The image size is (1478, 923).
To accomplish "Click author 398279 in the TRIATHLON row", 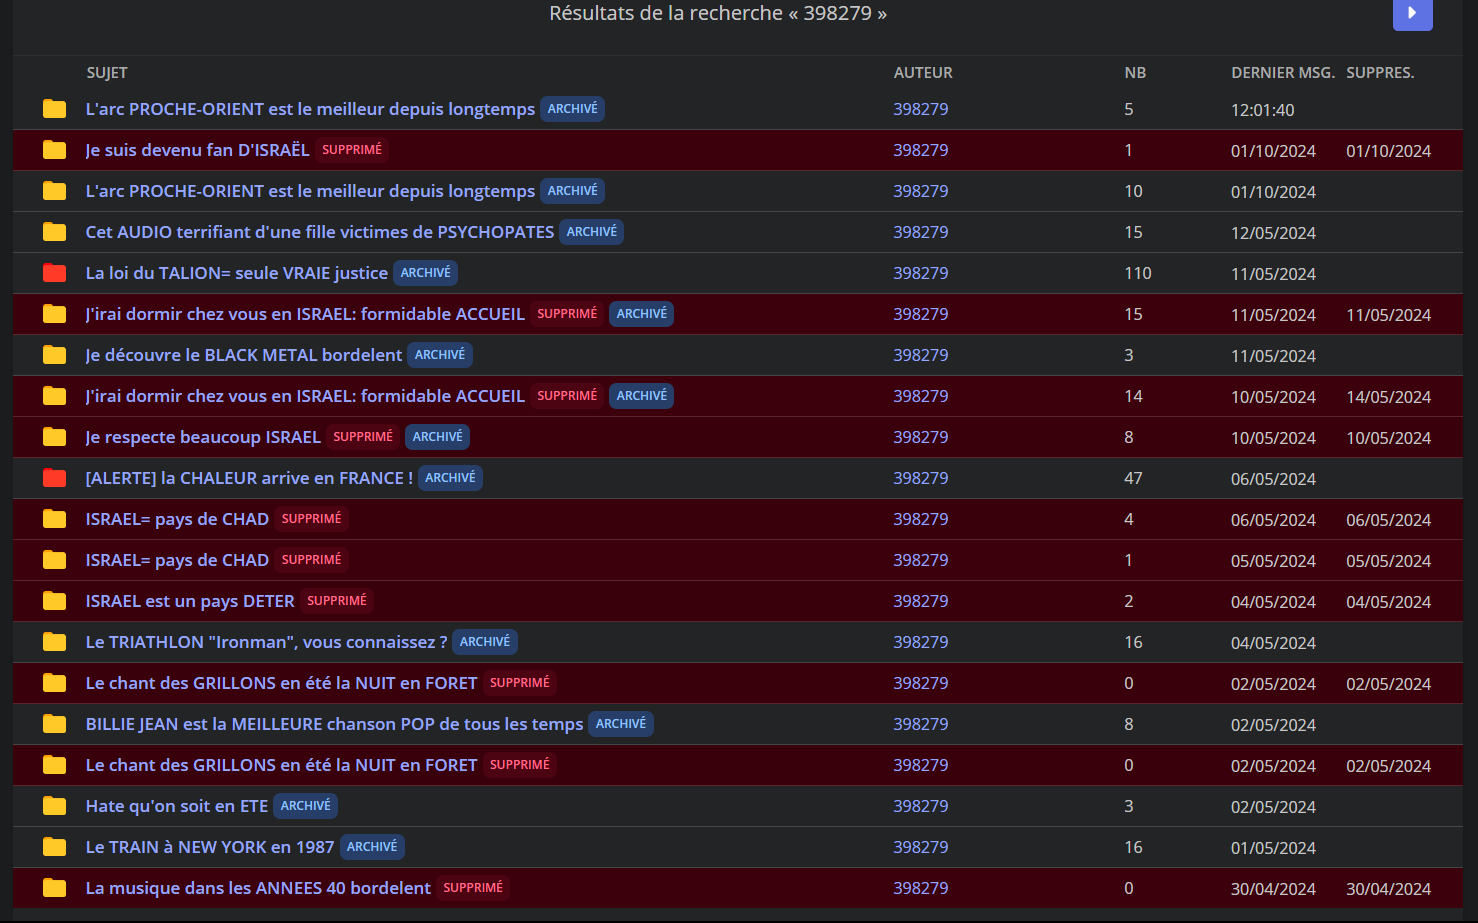I will pos(920,642).
